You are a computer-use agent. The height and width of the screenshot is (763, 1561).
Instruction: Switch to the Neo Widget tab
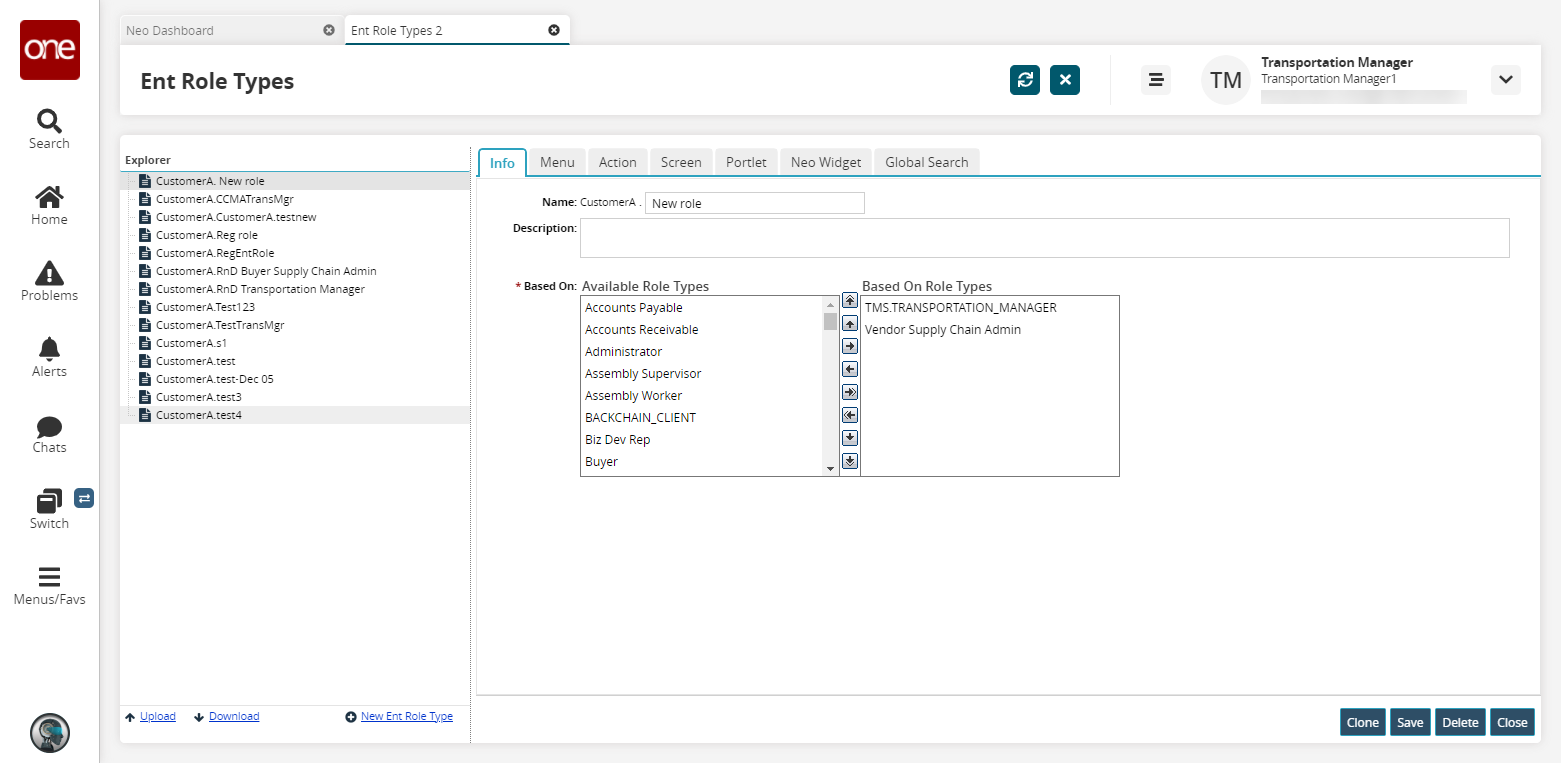825,162
